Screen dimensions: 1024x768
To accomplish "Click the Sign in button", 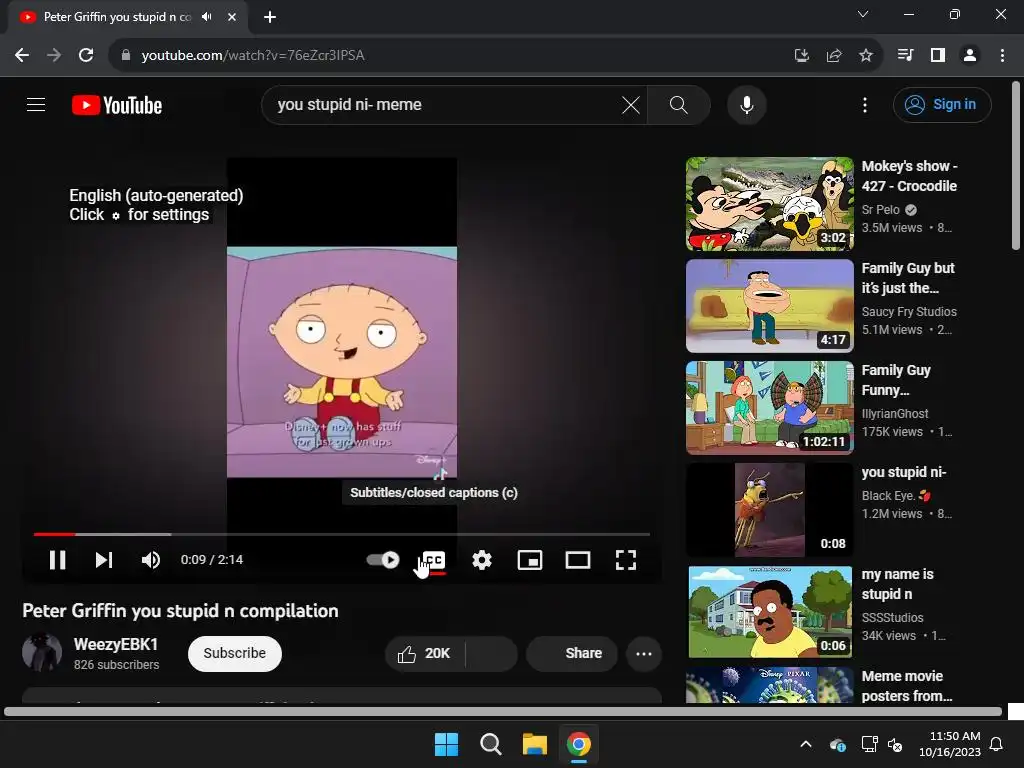I will 942,104.
